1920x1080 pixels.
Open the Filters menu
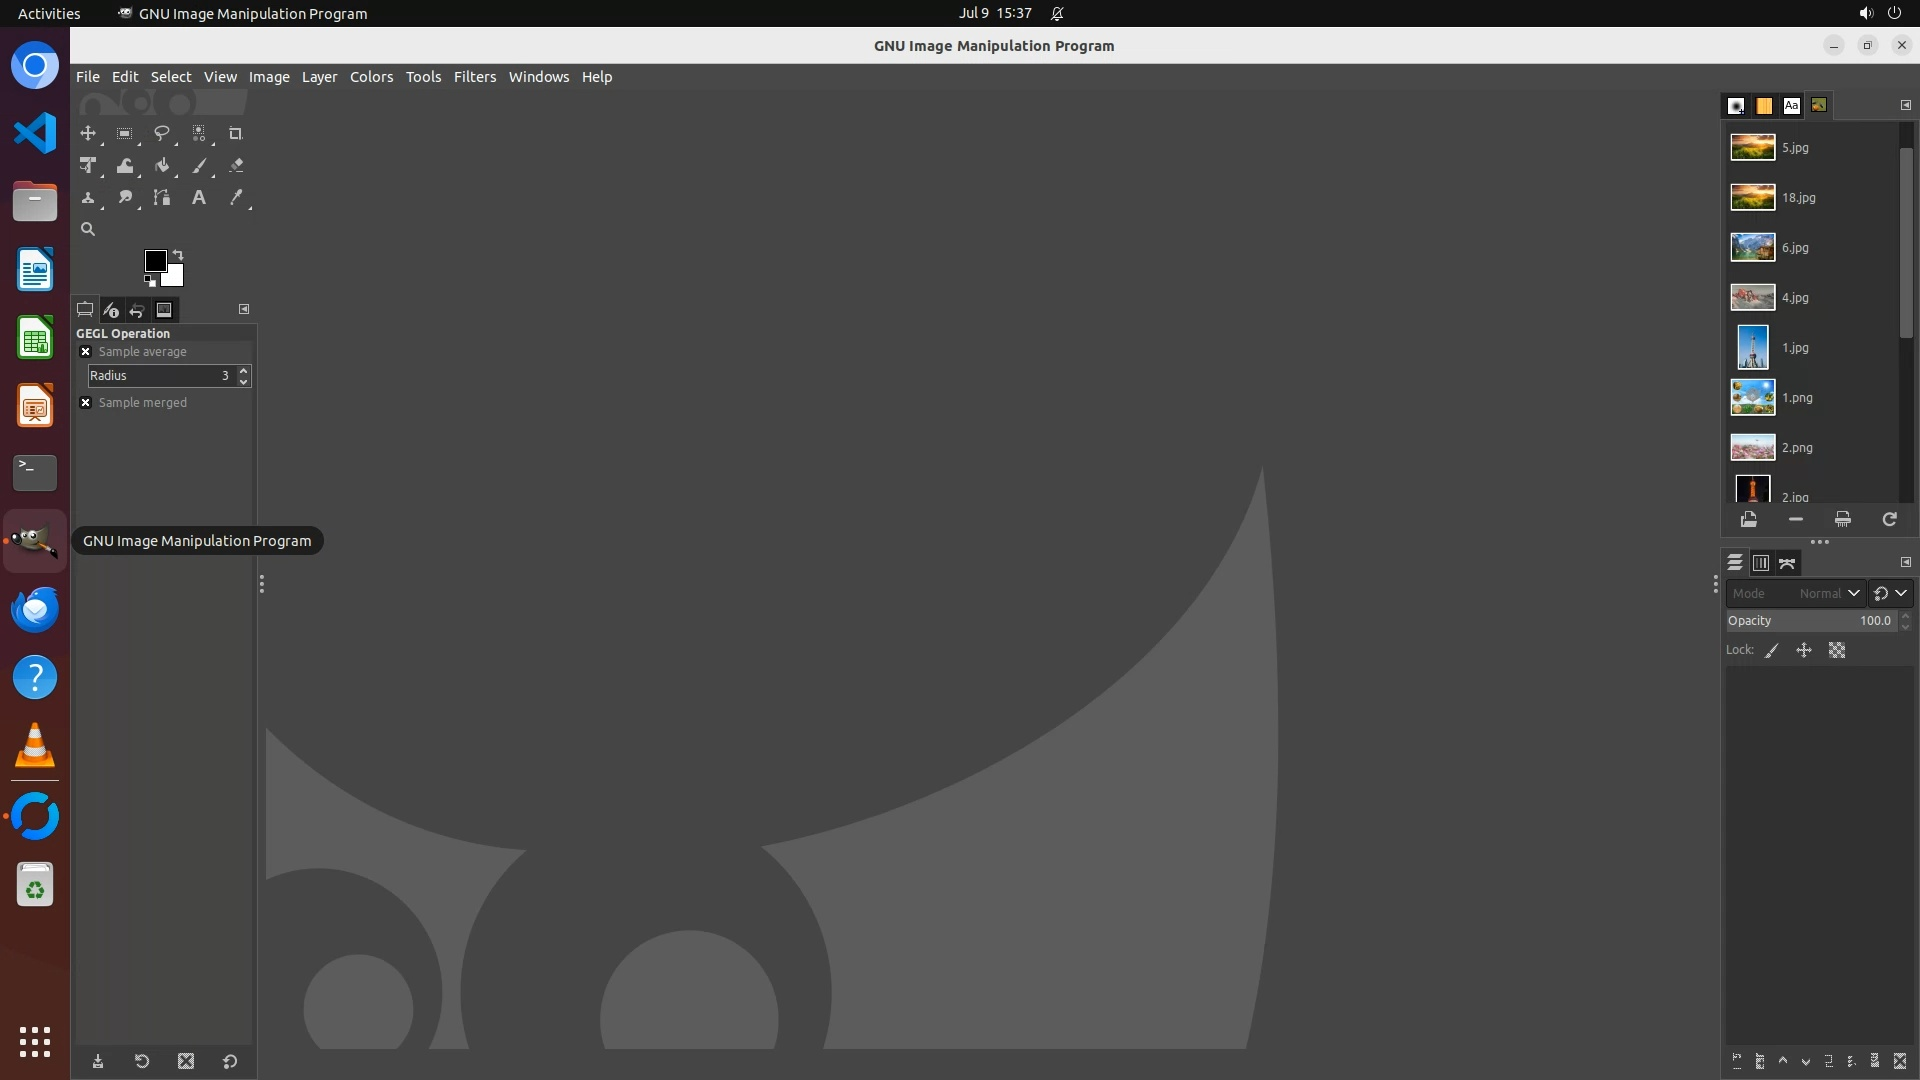point(474,77)
